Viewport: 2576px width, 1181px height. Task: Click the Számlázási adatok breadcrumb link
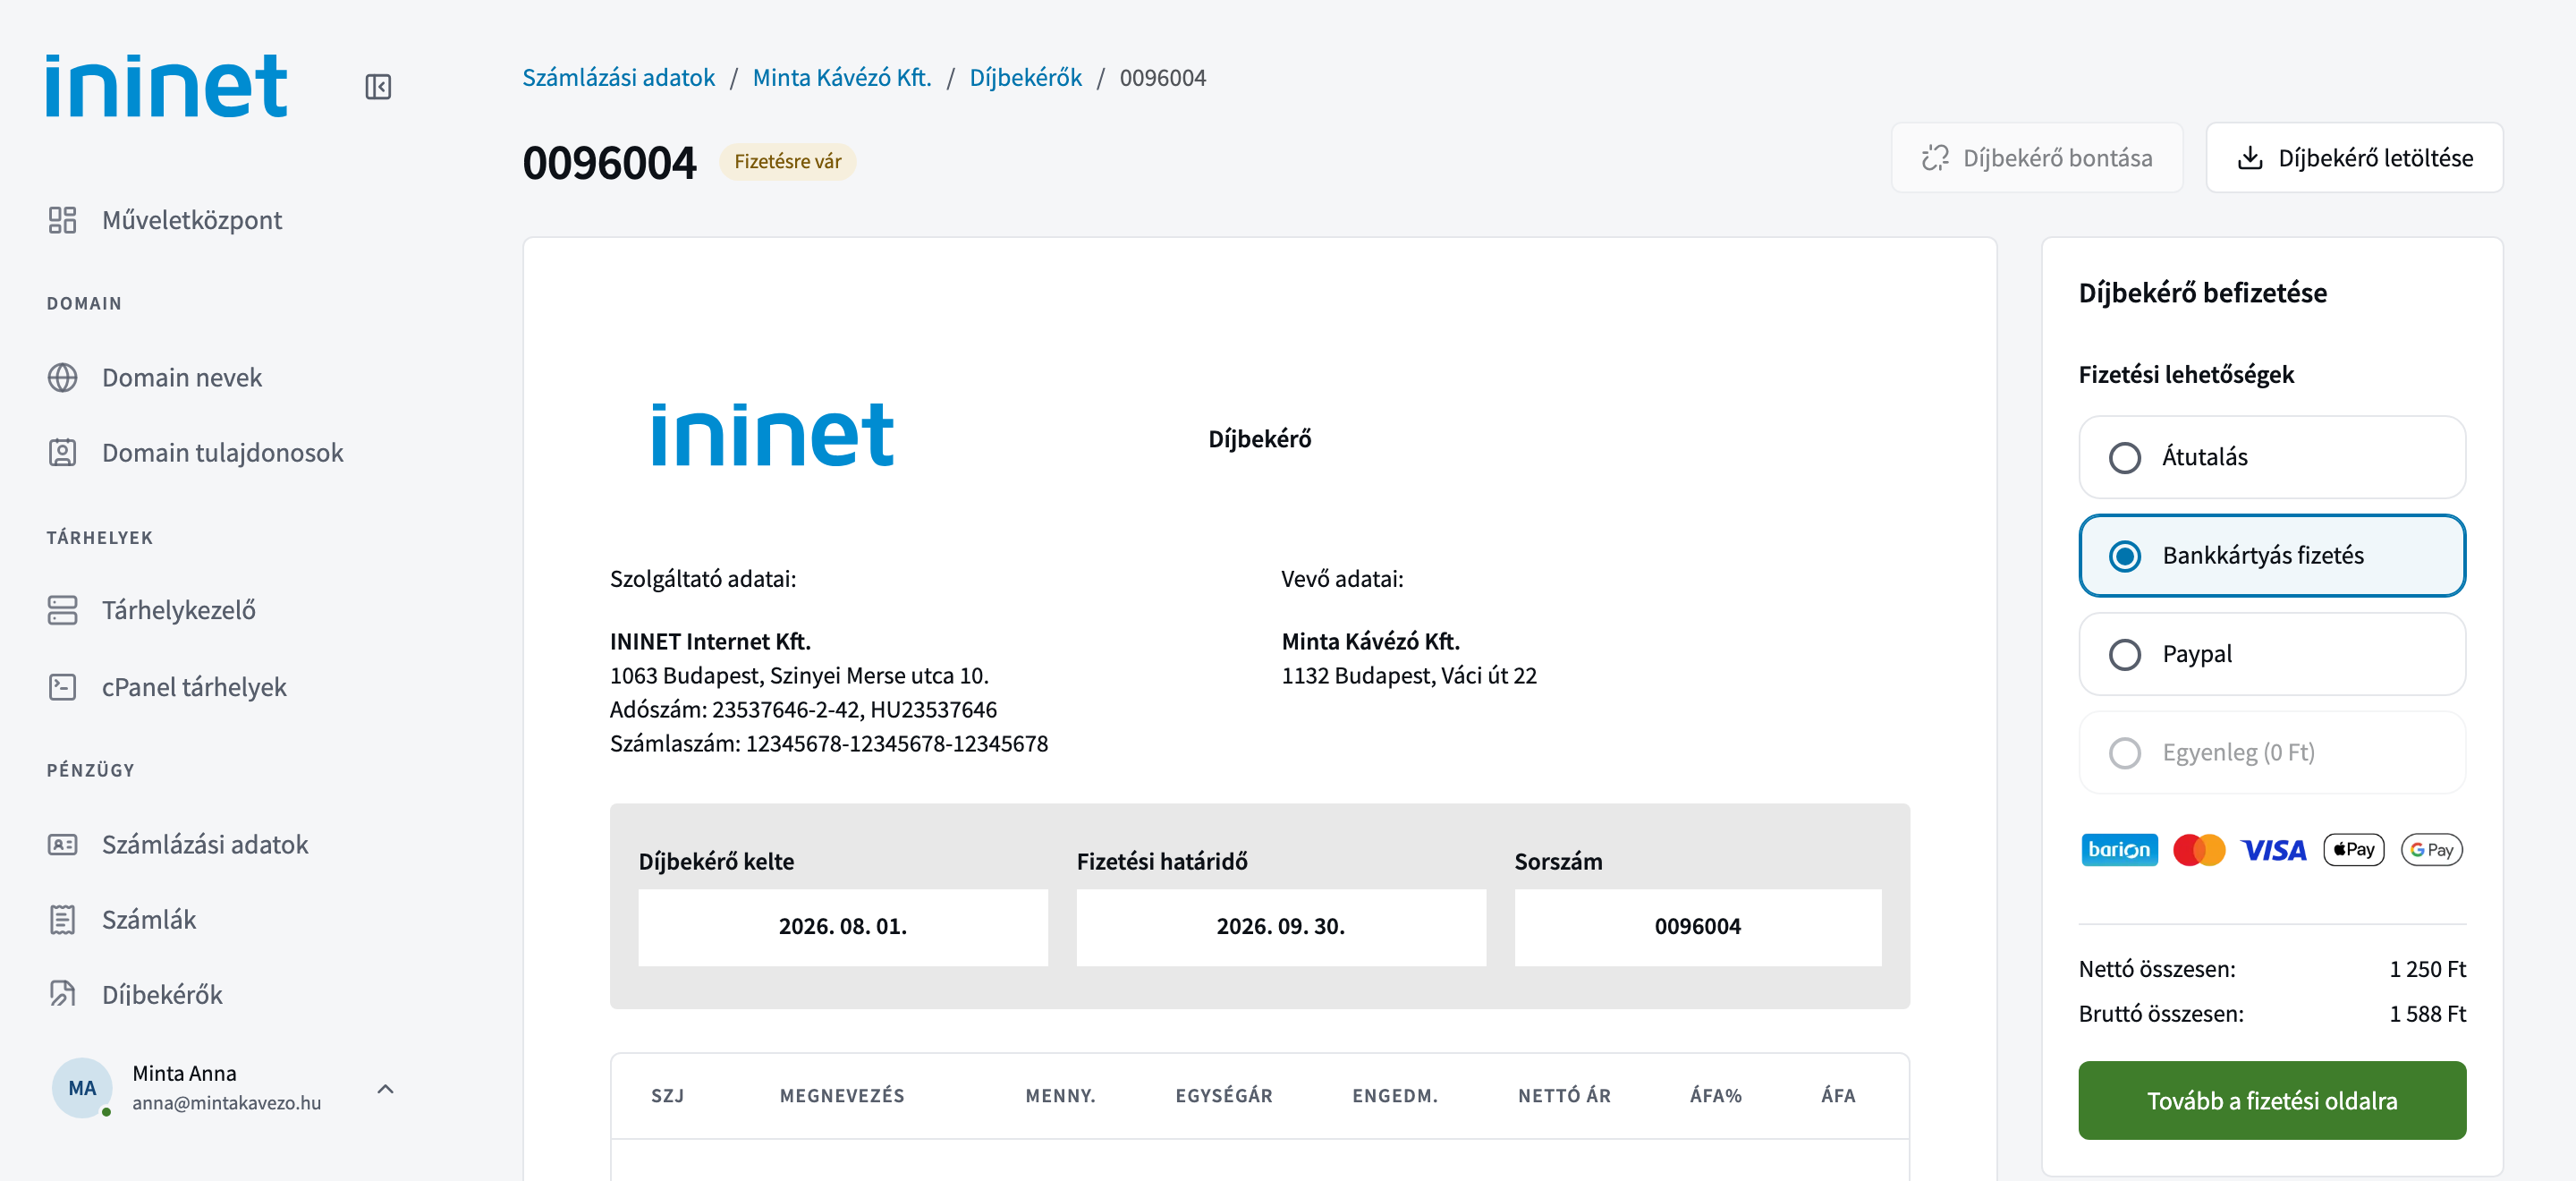click(x=619, y=78)
